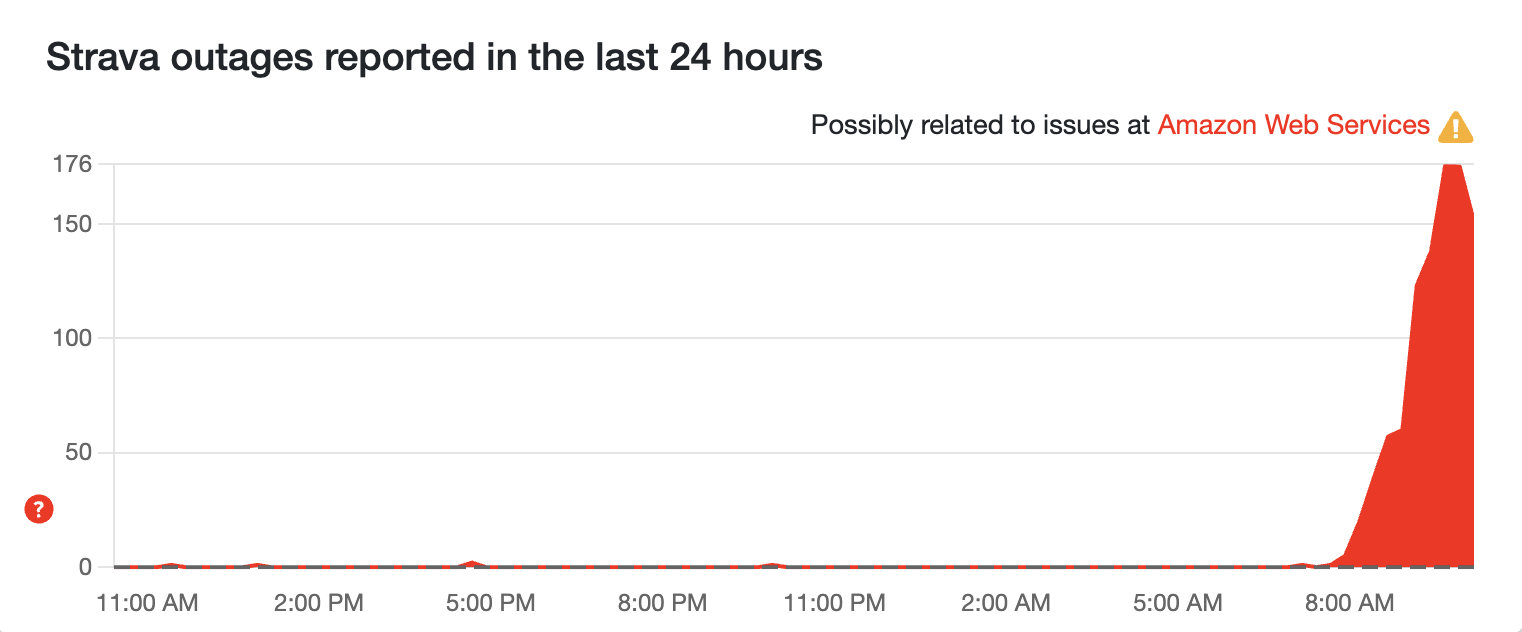Click the small red bump above 5:00 PM
This screenshot has width=1522, height=632.
(472, 562)
